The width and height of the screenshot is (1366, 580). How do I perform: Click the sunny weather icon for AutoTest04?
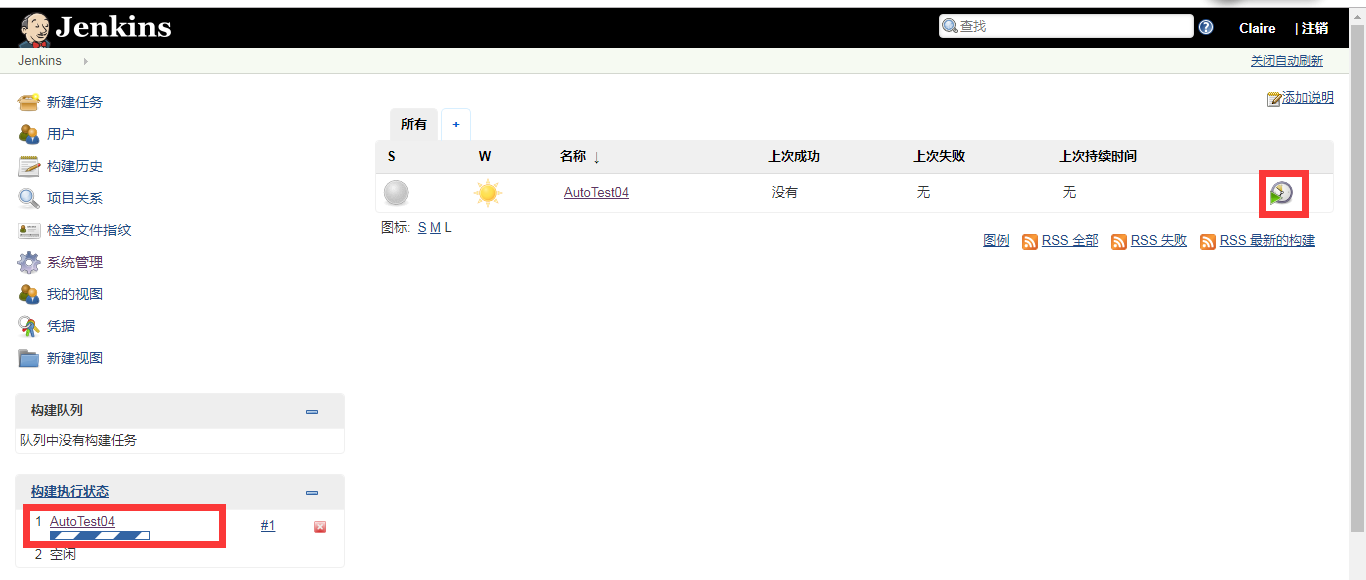click(488, 193)
